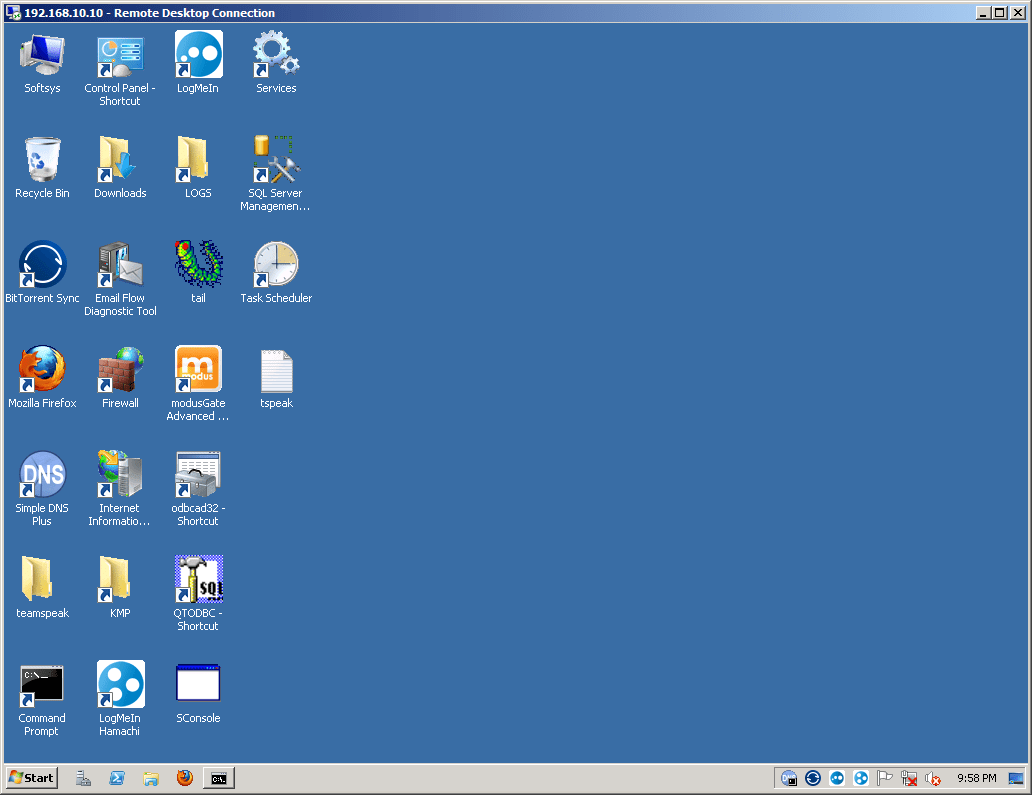Open the Action Center flag in the tray
This screenshot has height=795, width=1032.
885,779
